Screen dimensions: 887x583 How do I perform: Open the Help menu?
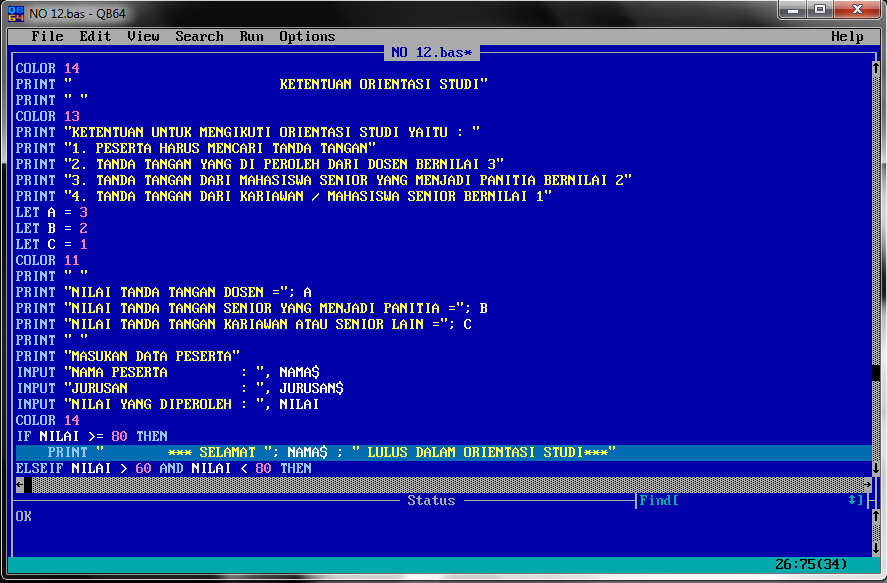847,36
